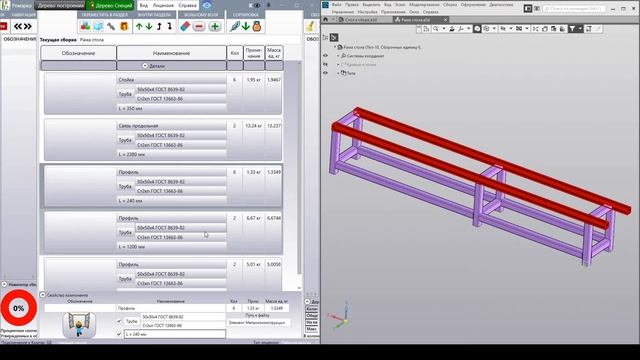
Task: Click the Элемент Металлоконструкции file path field
Action: pos(259,322)
